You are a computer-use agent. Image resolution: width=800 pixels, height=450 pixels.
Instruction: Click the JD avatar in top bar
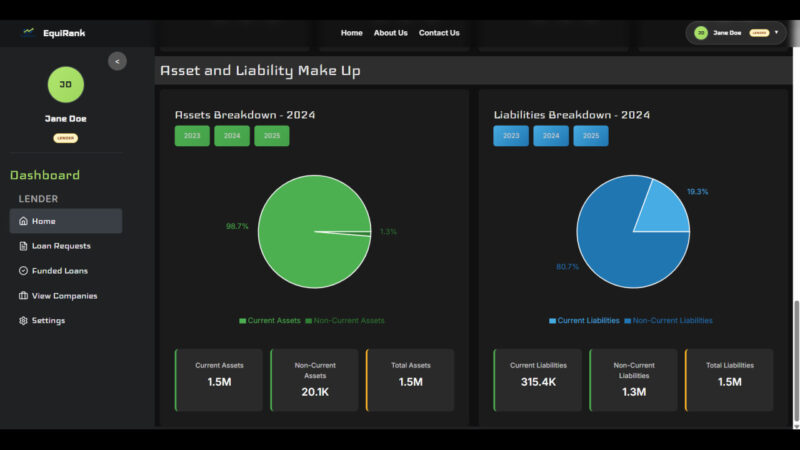tap(701, 33)
